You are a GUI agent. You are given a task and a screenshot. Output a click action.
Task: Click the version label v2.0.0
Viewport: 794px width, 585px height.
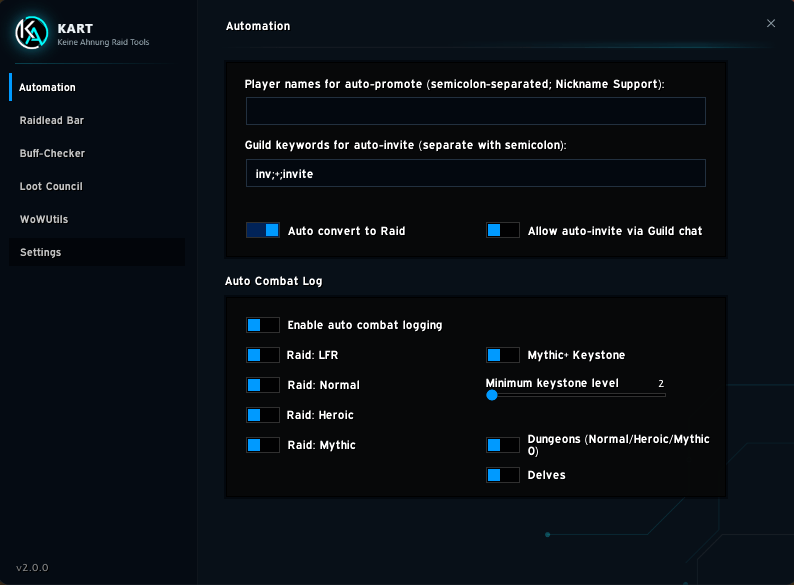(32, 567)
